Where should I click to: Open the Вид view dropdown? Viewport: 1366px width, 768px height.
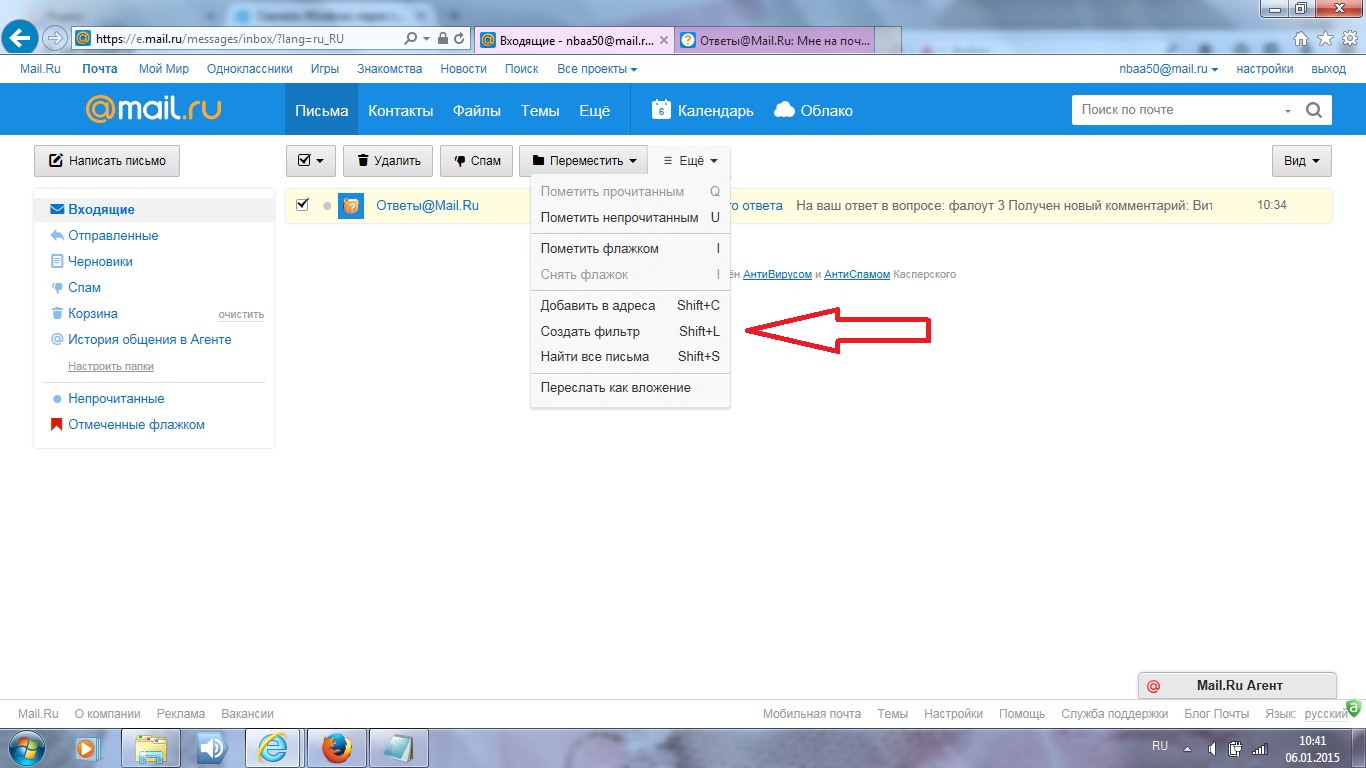pos(1302,160)
